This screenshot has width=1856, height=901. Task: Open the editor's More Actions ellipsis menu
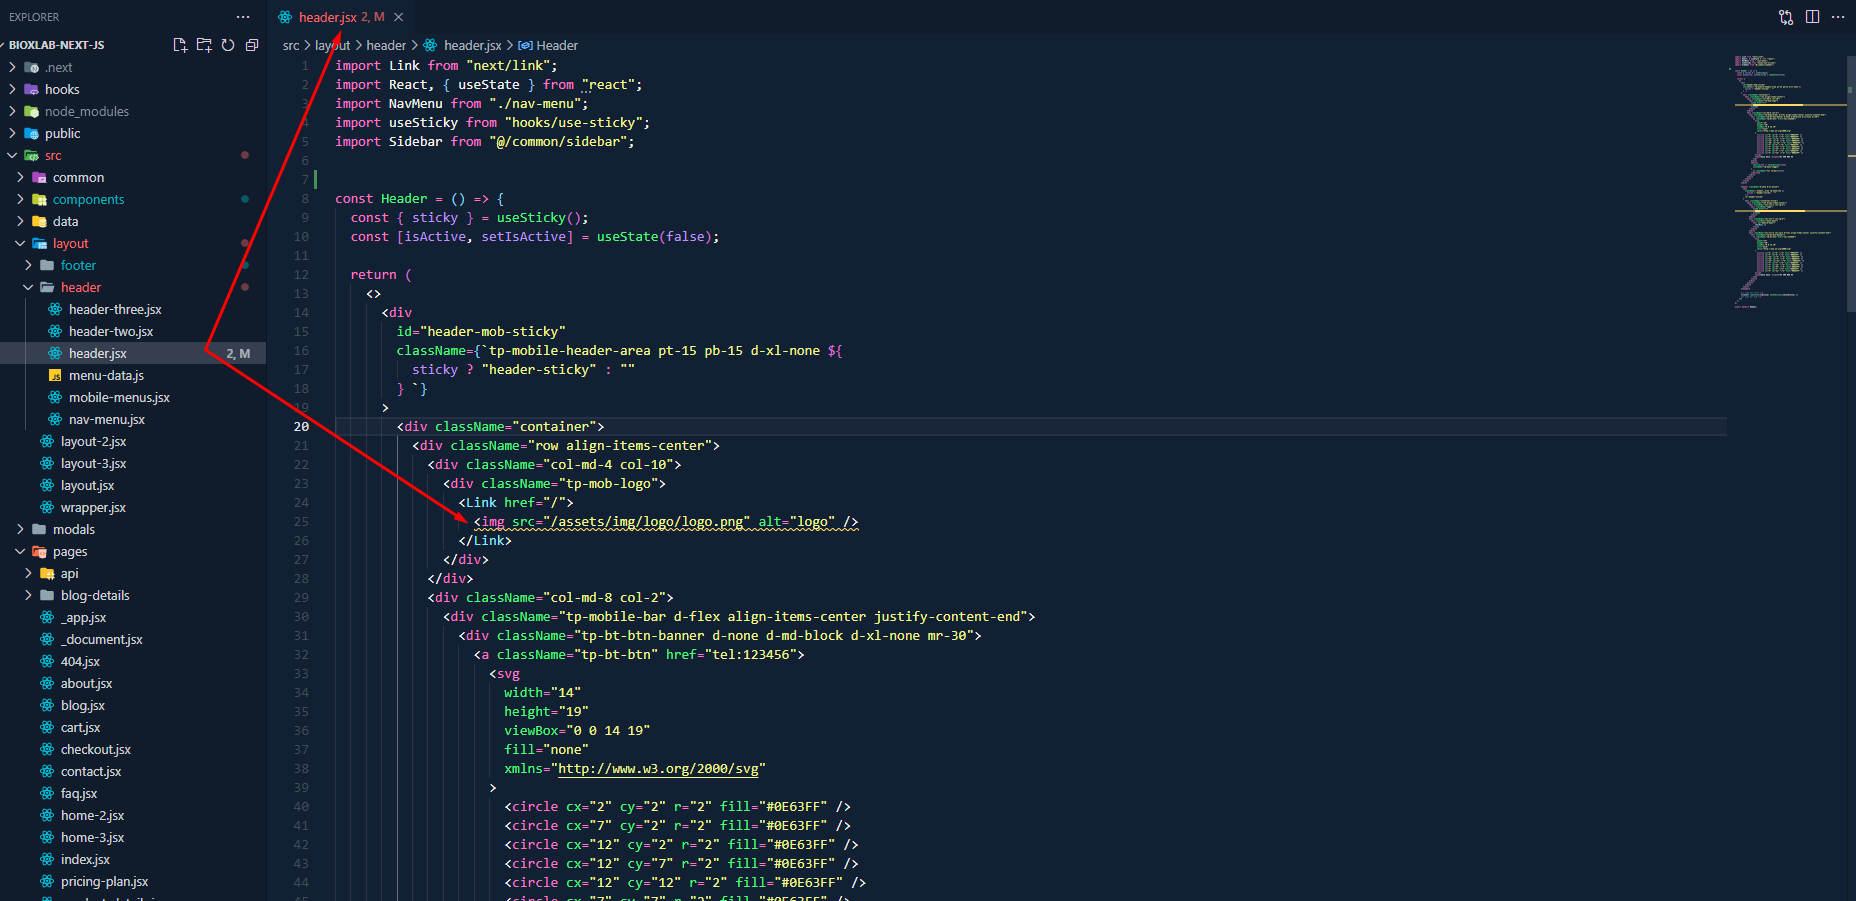point(1838,17)
